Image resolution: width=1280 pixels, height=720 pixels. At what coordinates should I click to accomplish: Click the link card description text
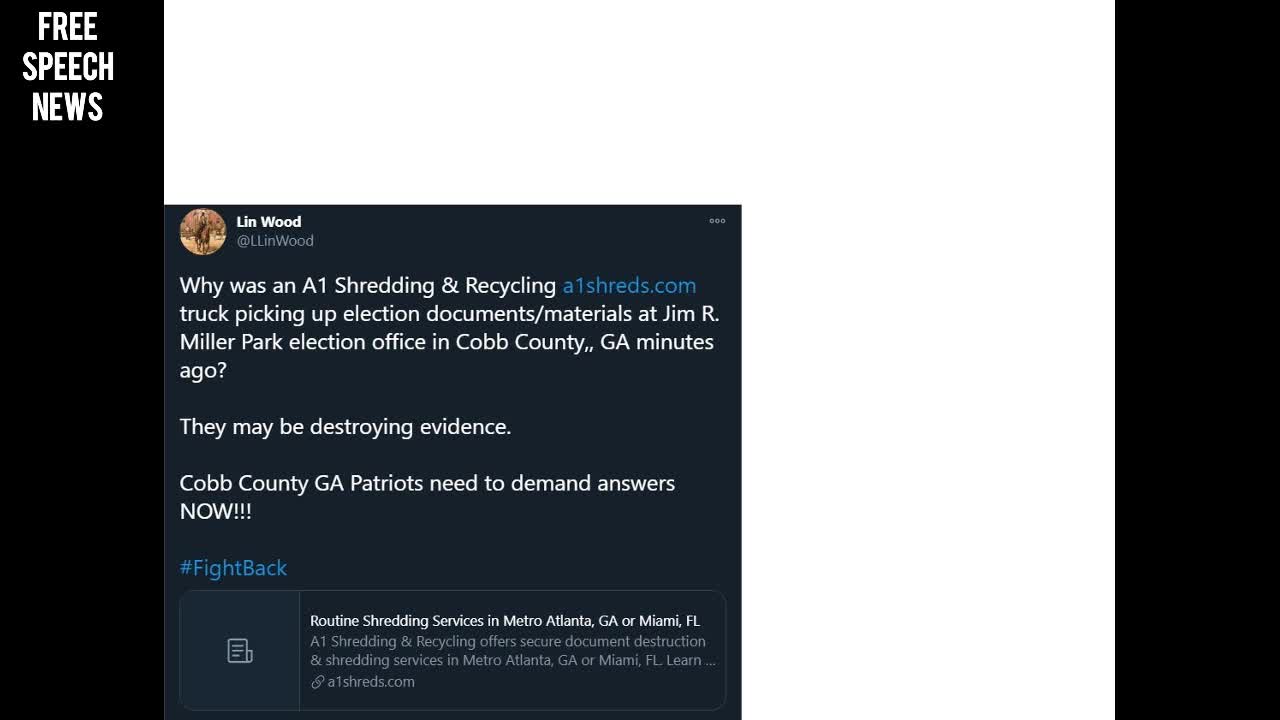512,651
